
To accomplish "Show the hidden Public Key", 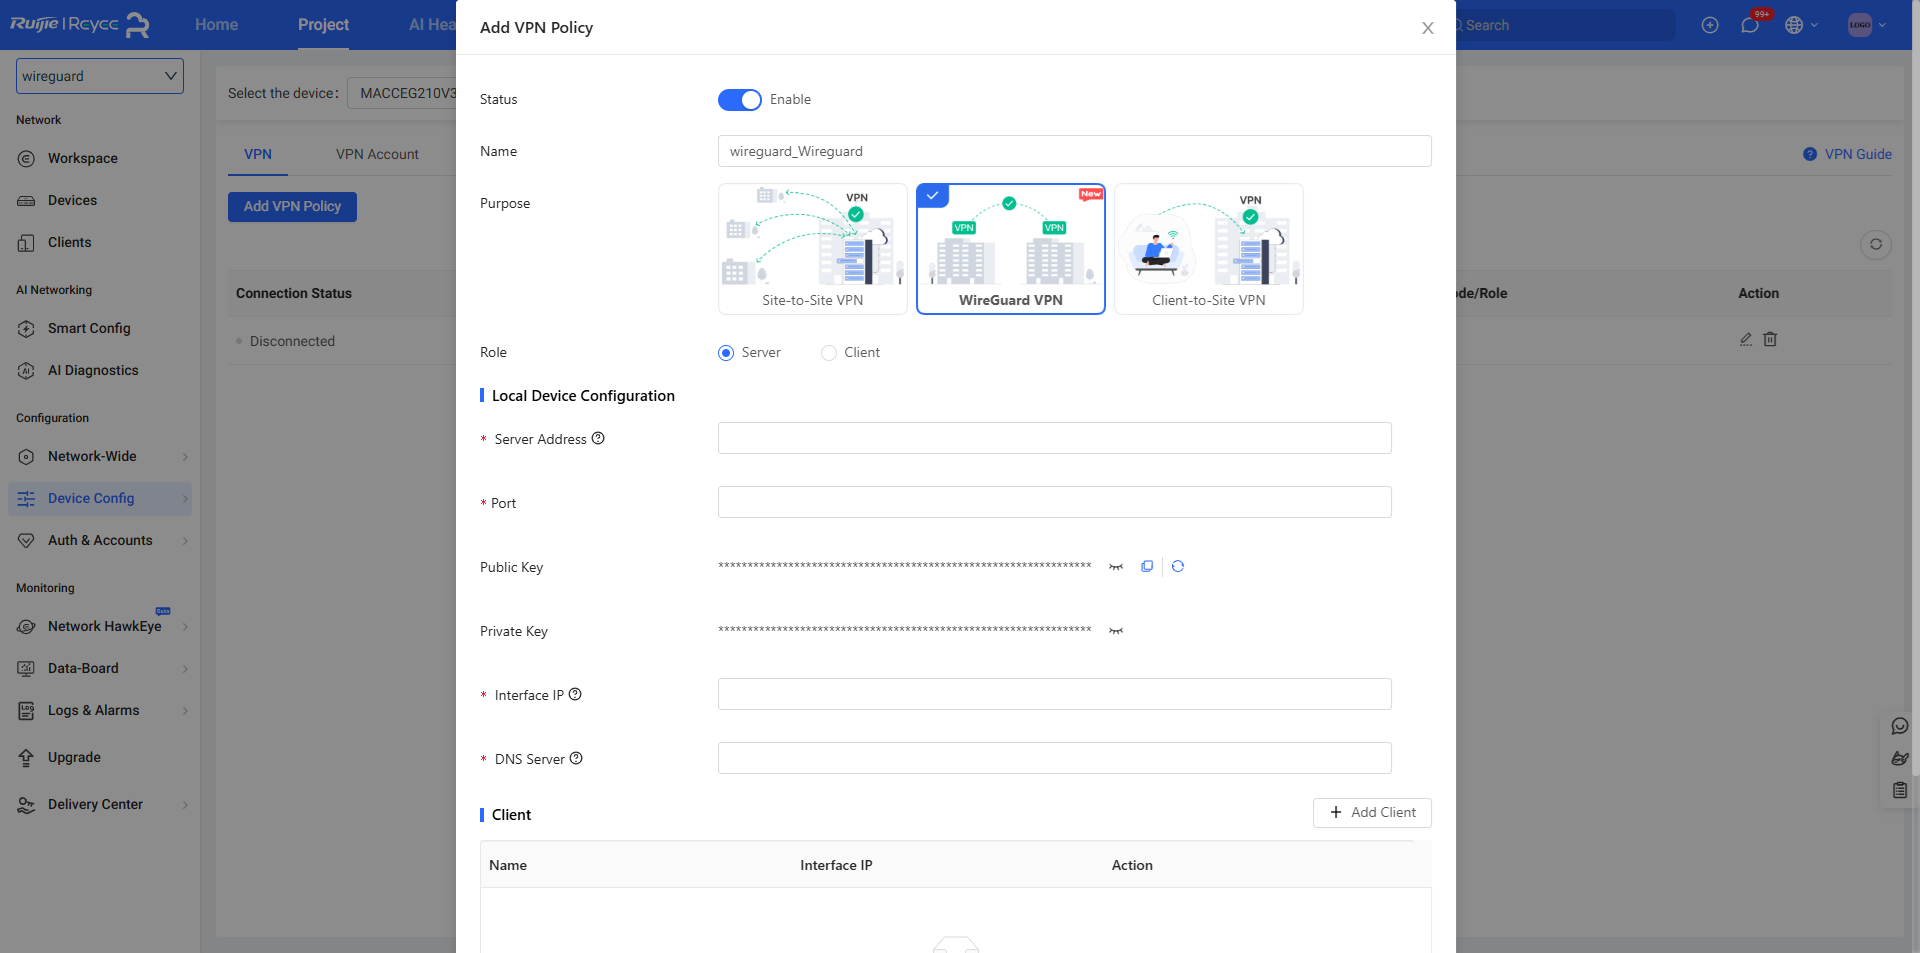I will [x=1116, y=567].
